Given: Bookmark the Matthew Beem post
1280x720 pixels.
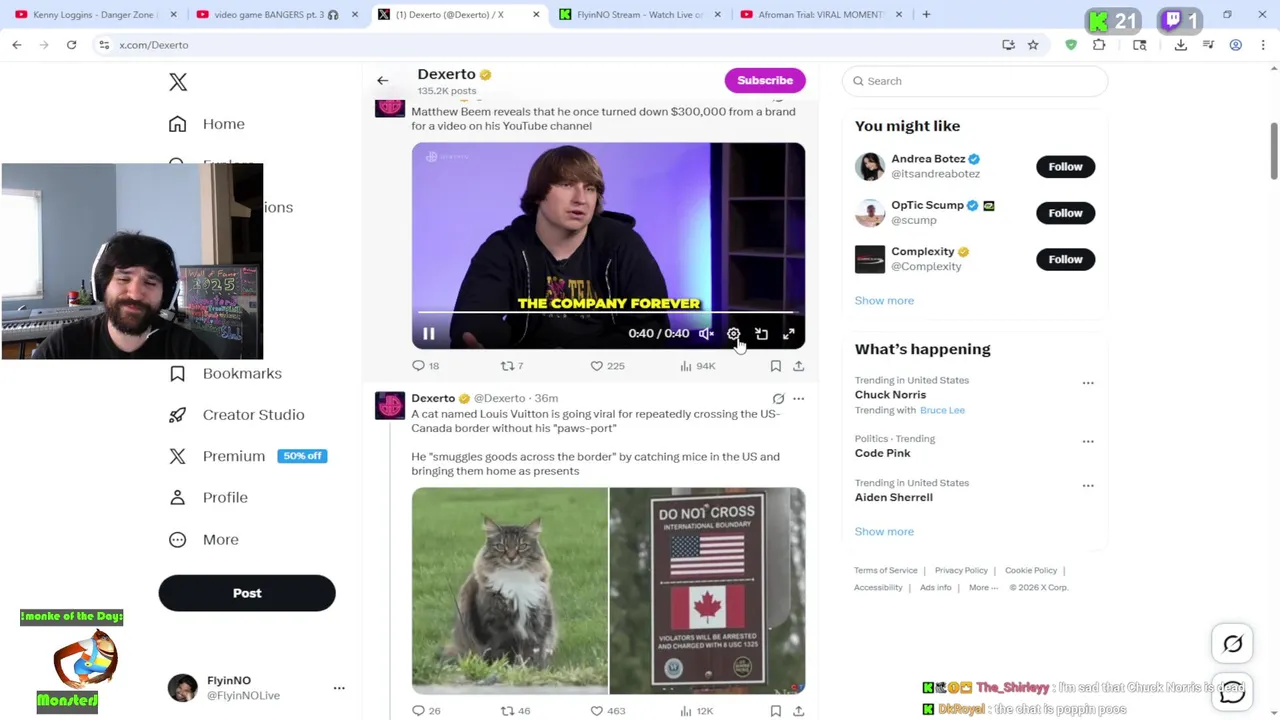Looking at the screenshot, I should 776,366.
